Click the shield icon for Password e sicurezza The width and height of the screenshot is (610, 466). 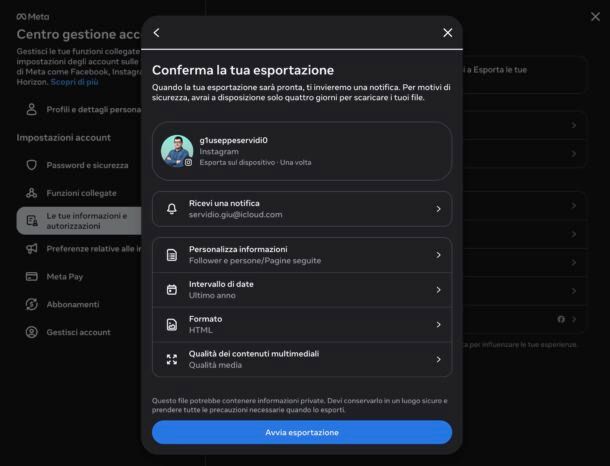click(x=32, y=165)
